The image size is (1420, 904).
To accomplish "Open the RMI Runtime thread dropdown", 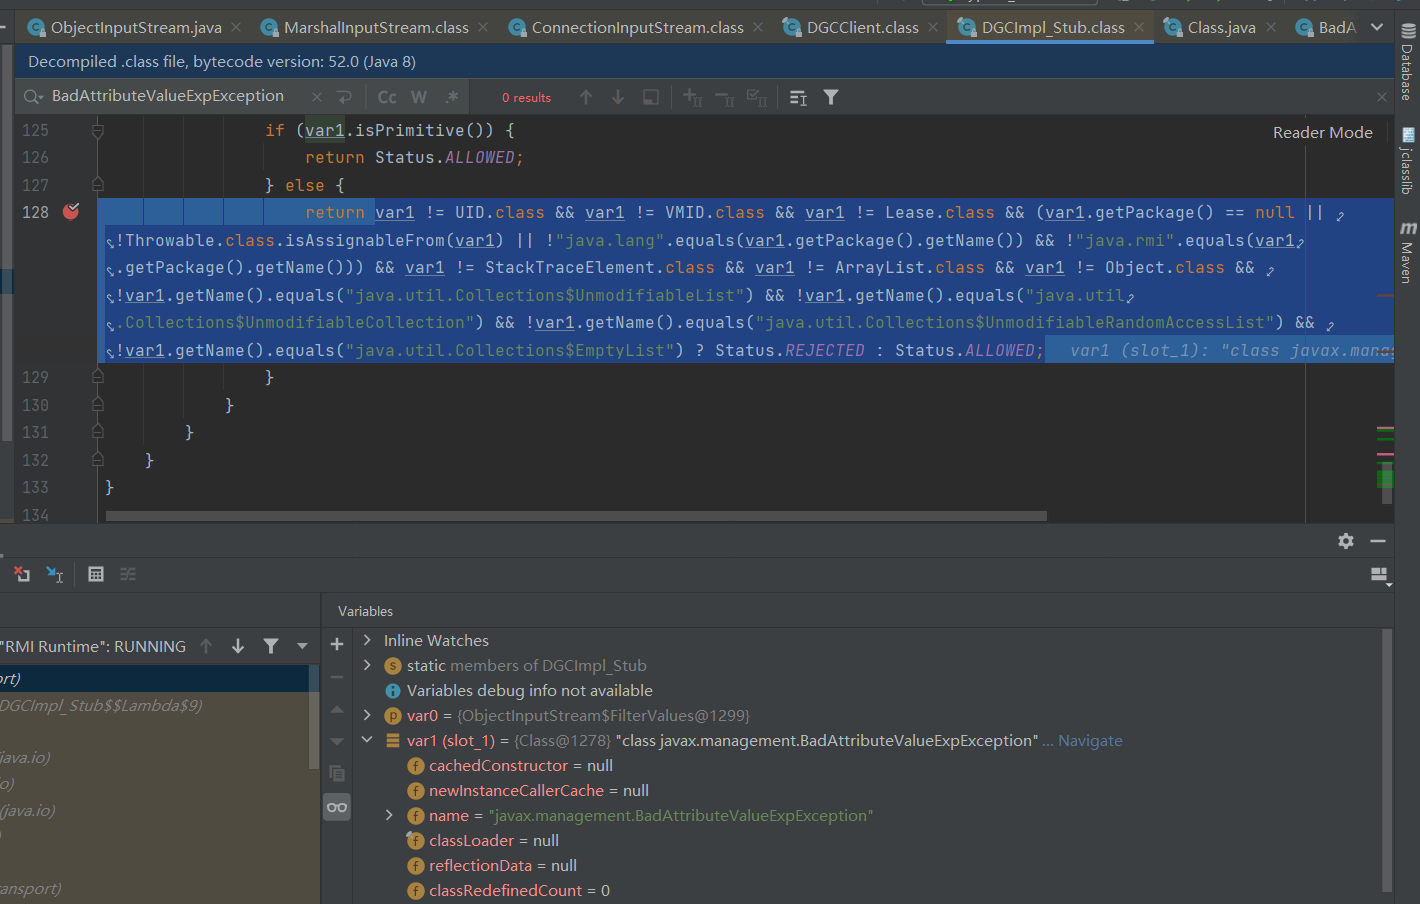I will coord(302,646).
